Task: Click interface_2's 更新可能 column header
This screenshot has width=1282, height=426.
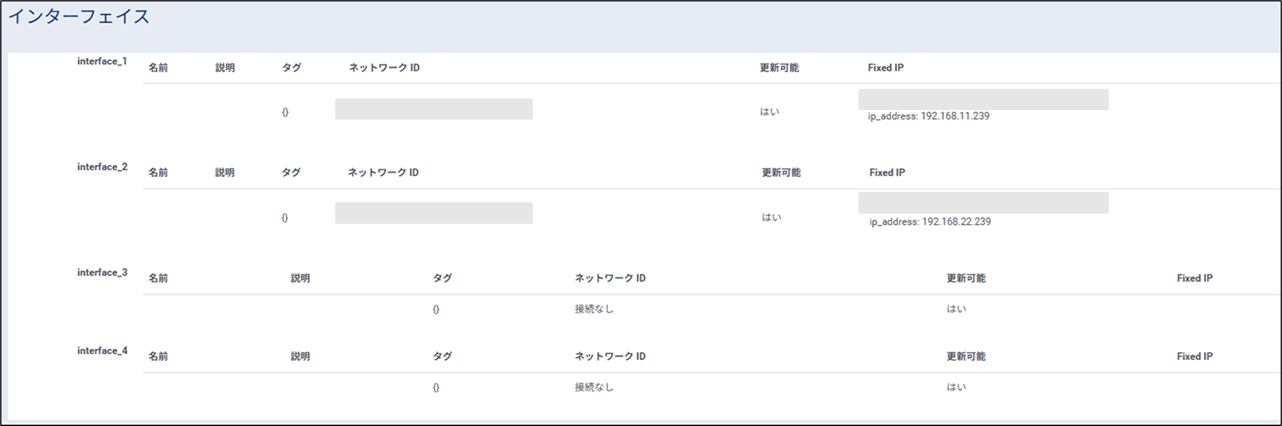Action: 781,173
